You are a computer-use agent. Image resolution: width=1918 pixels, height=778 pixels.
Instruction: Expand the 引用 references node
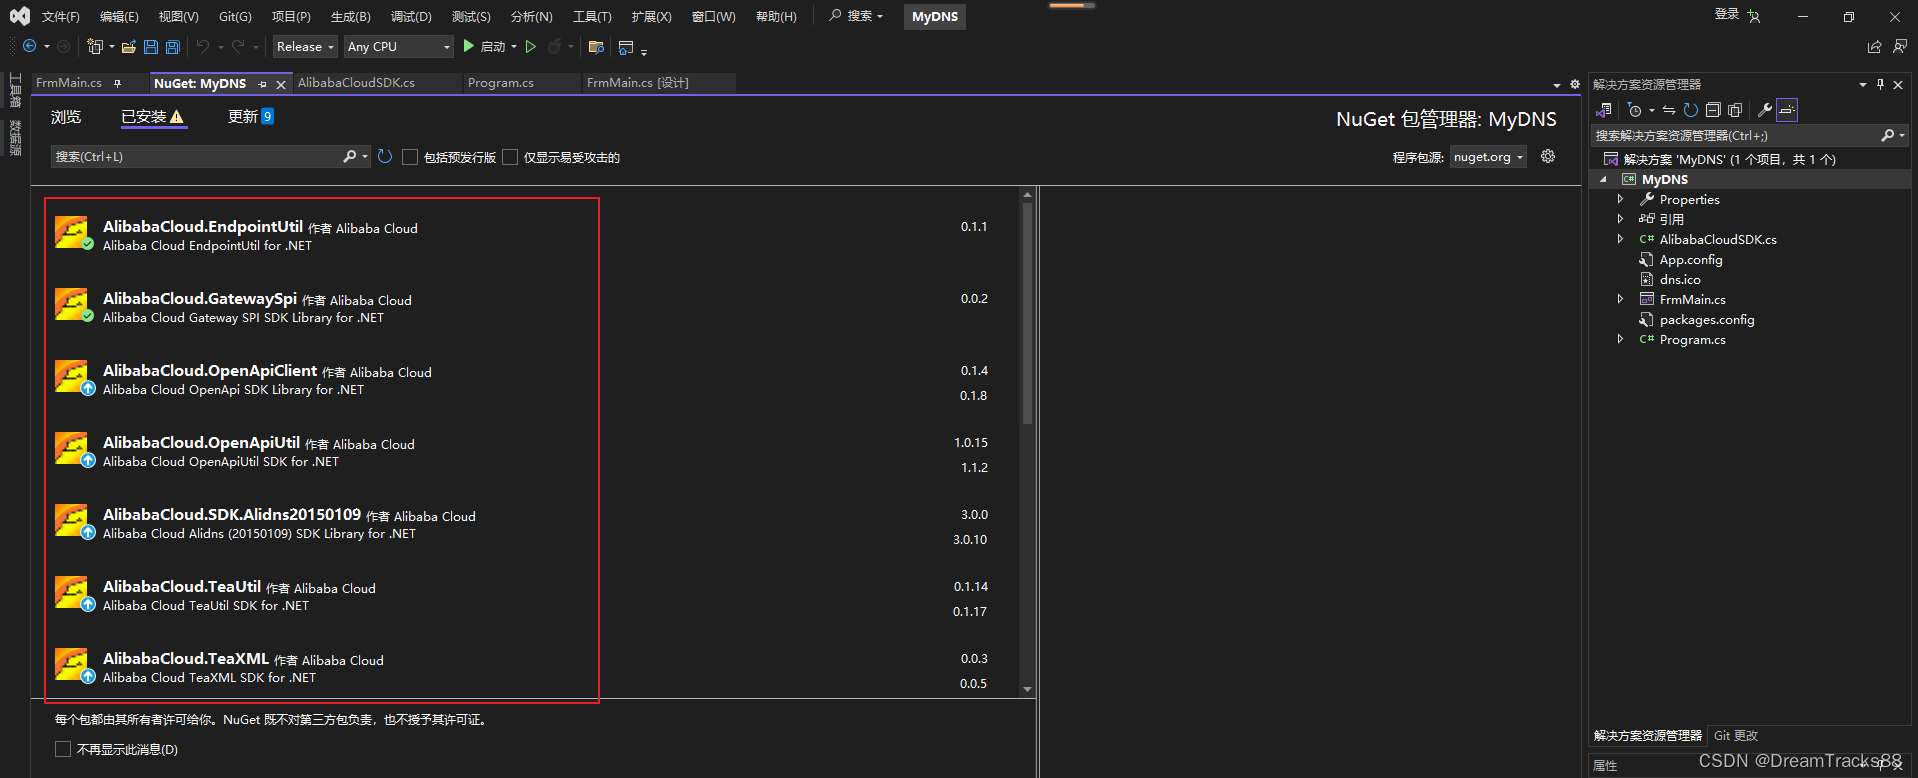click(x=1620, y=218)
